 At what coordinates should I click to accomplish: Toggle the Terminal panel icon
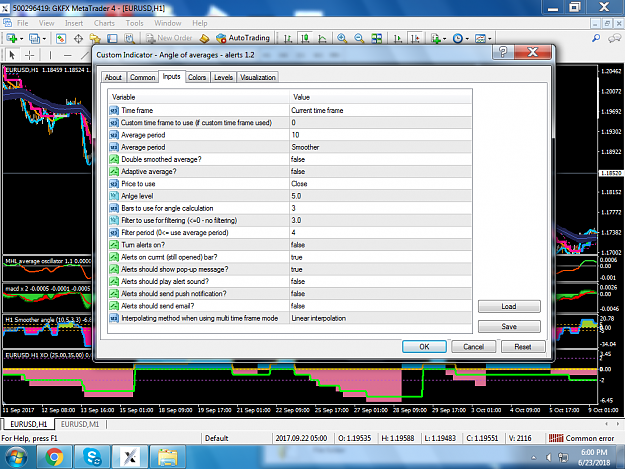tap(112, 38)
